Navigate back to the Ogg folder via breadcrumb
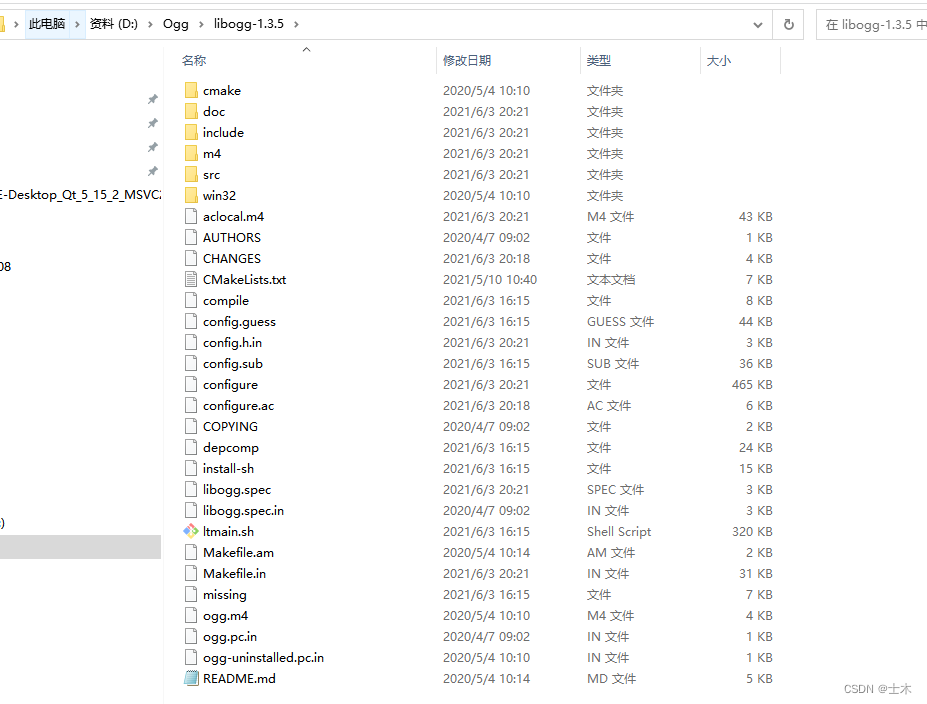Viewport: 927px width, 704px height. click(175, 23)
